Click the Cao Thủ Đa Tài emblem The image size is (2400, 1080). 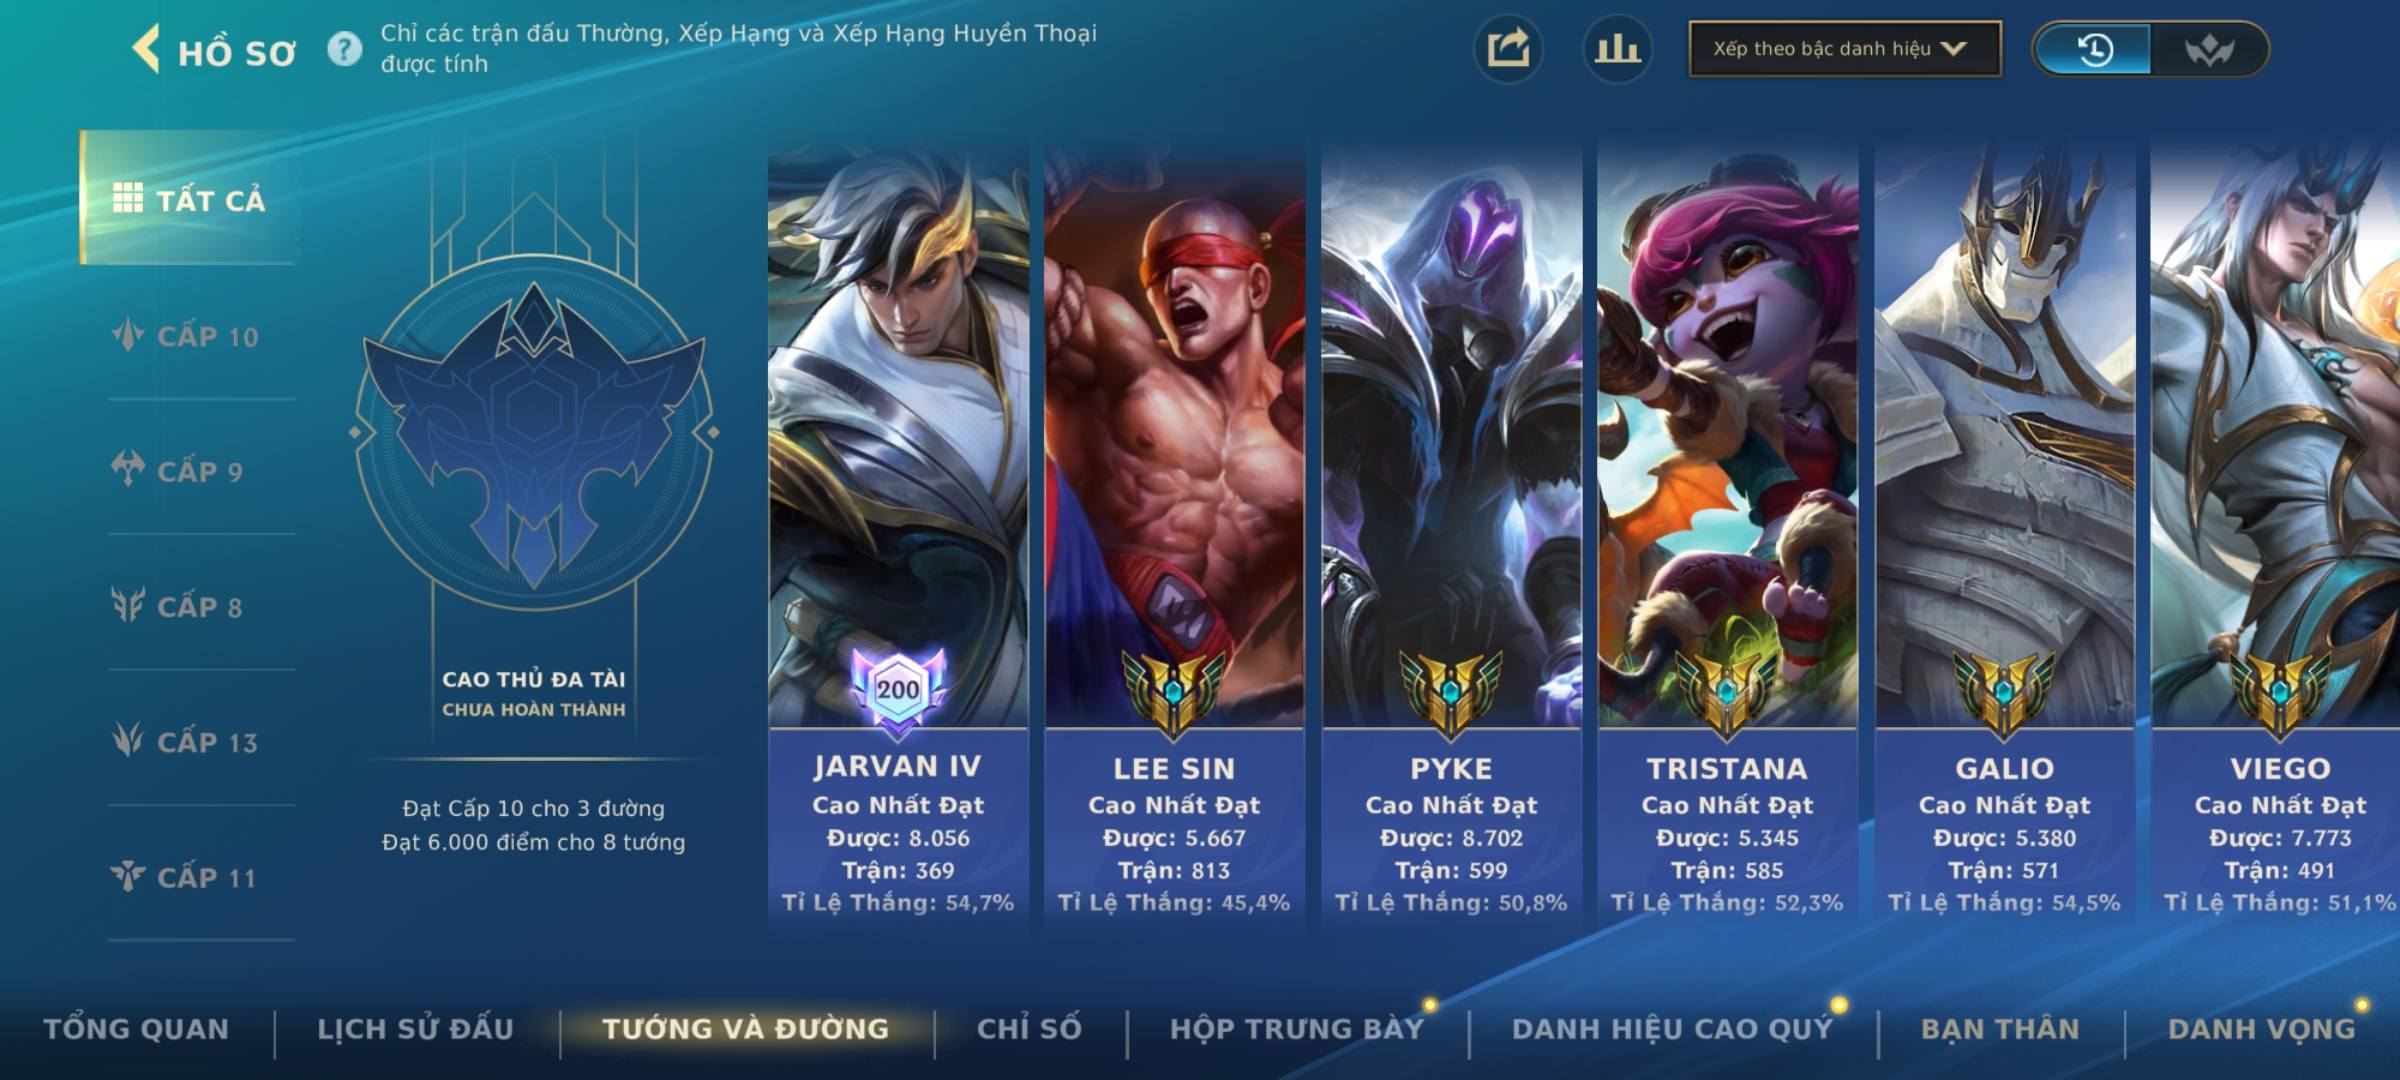pyautogui.click(x=534, y=432)
